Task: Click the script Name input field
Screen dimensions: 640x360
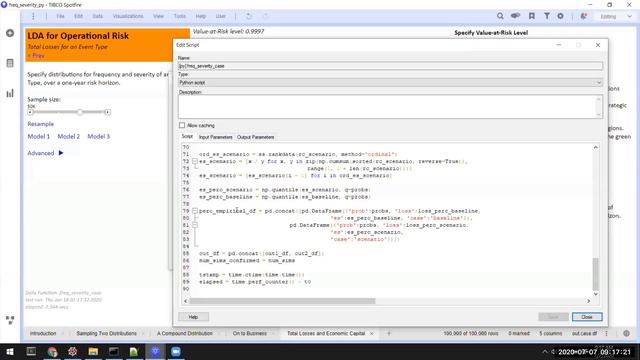Action: point(390,66)
